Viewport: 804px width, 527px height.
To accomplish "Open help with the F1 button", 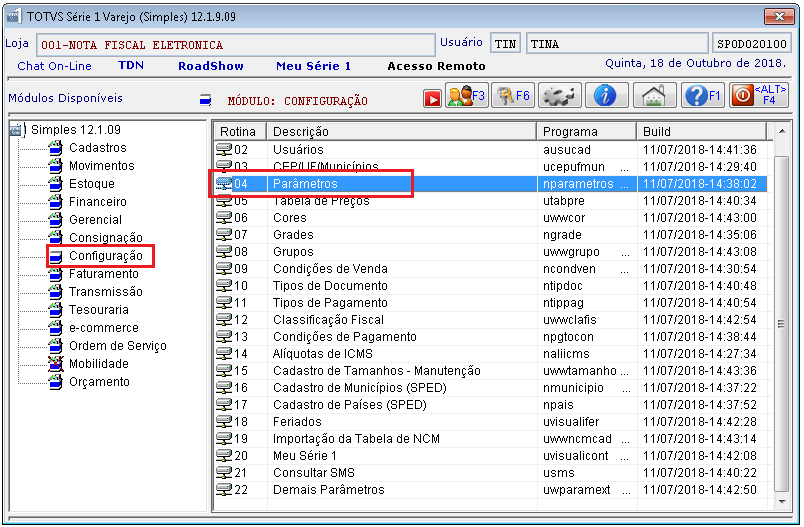I will [702, 95].
